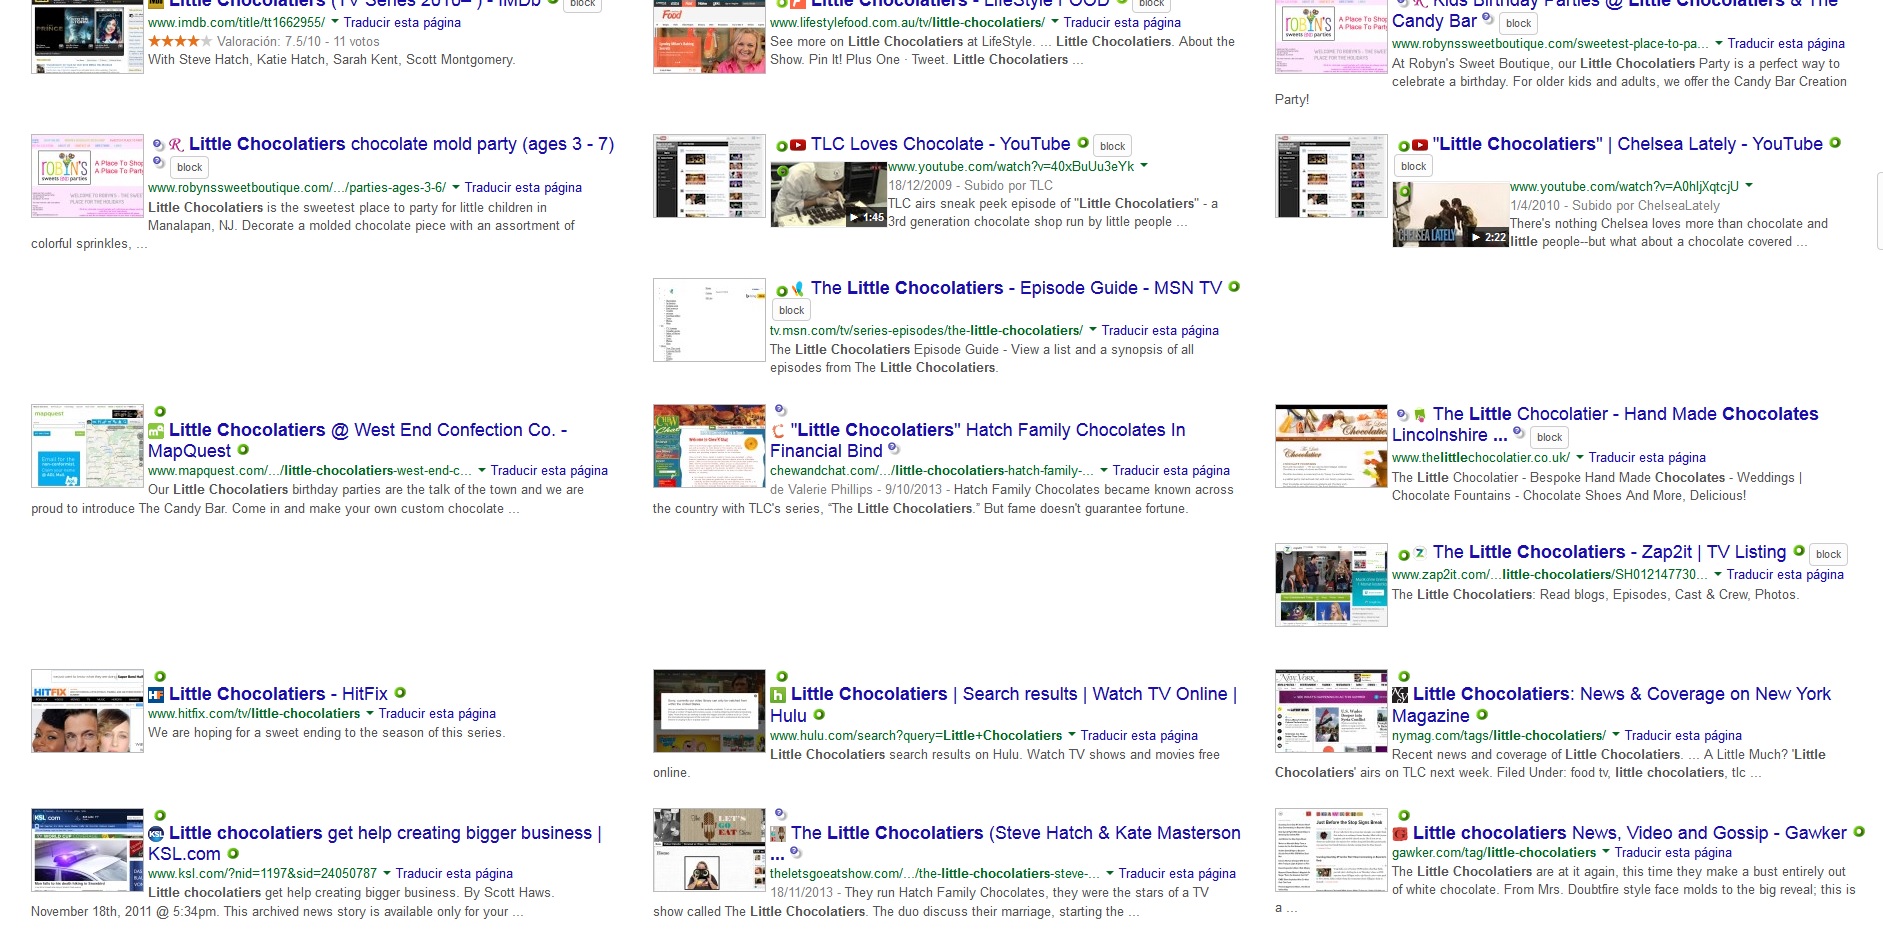Viewport: 1883px width, 940px height.
Task: Expand the arrow next to youtube.com/watch?v=A0hljXqtcjU
Action: pos(1749,185)
